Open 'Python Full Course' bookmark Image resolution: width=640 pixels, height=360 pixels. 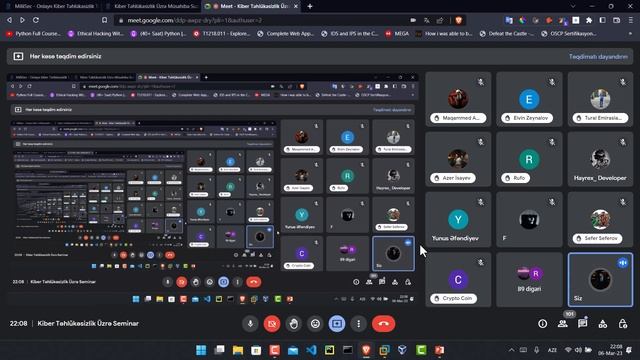[33, 34]
